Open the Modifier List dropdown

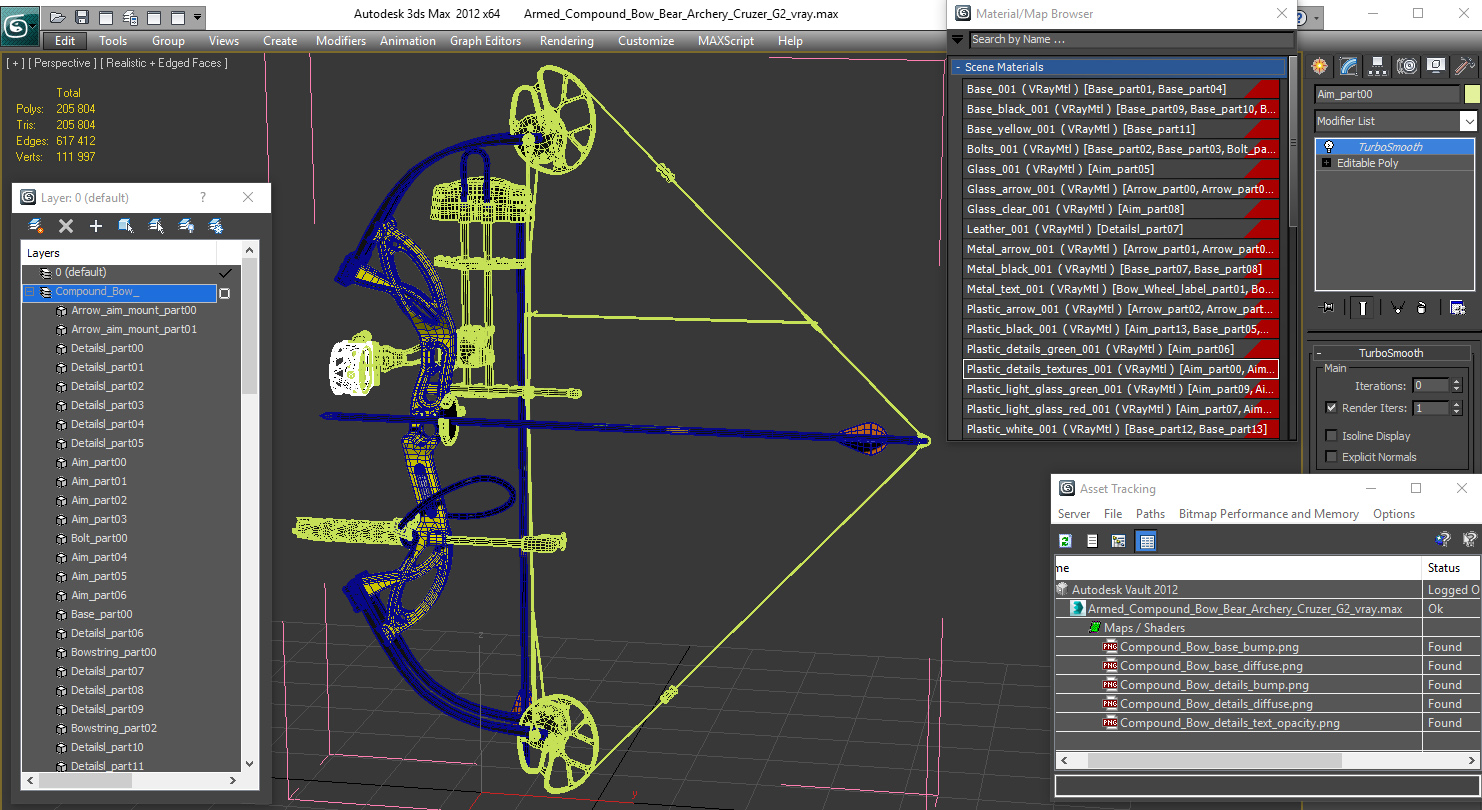[x=1468, y=121]
